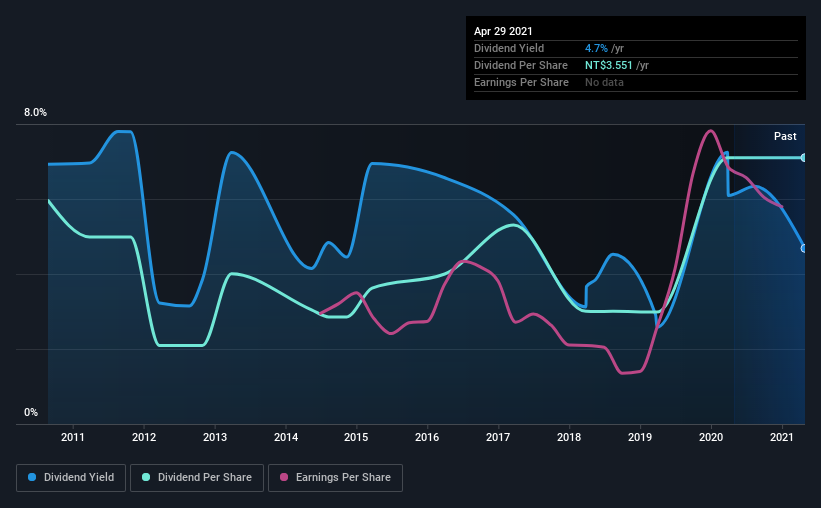Click the 'Apr 29 2021' tooltip date
The height and width of the screenshot is (508, 821).
coord(503,31)
